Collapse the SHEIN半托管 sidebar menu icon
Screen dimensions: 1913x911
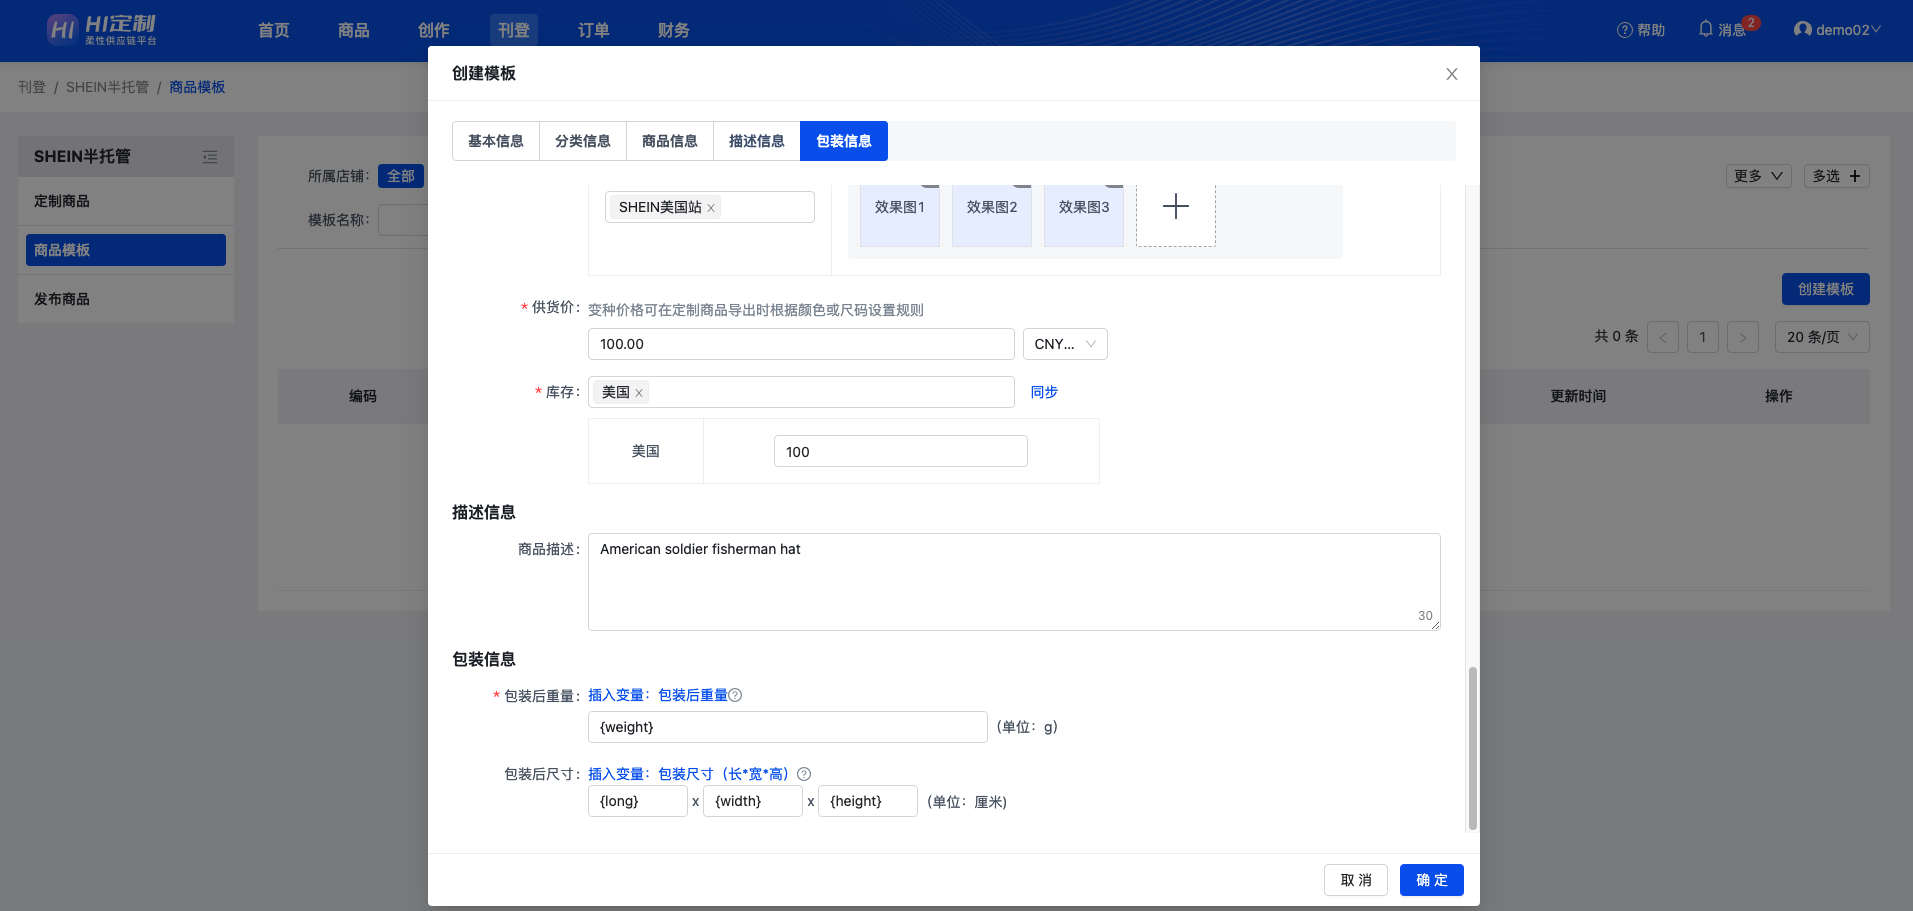tap(210, 157)
